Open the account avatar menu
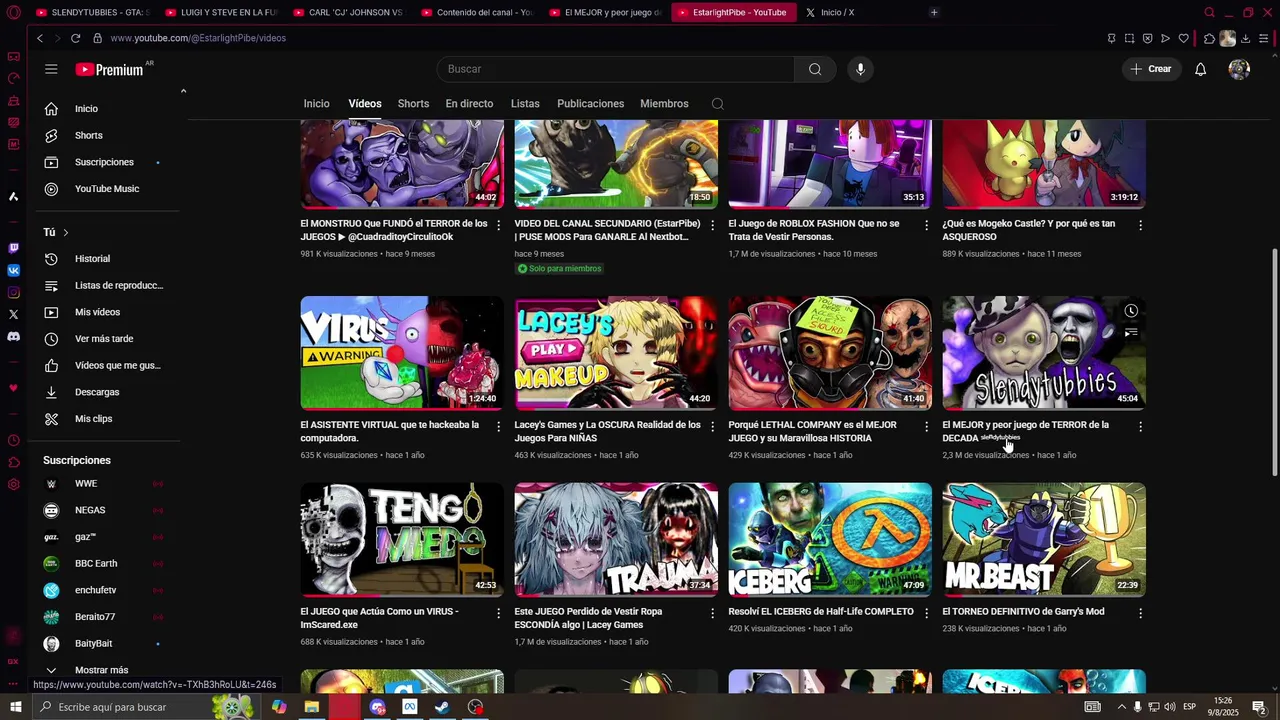The height and width of the screenshot is (720, 1280). tap(1239, 69)
